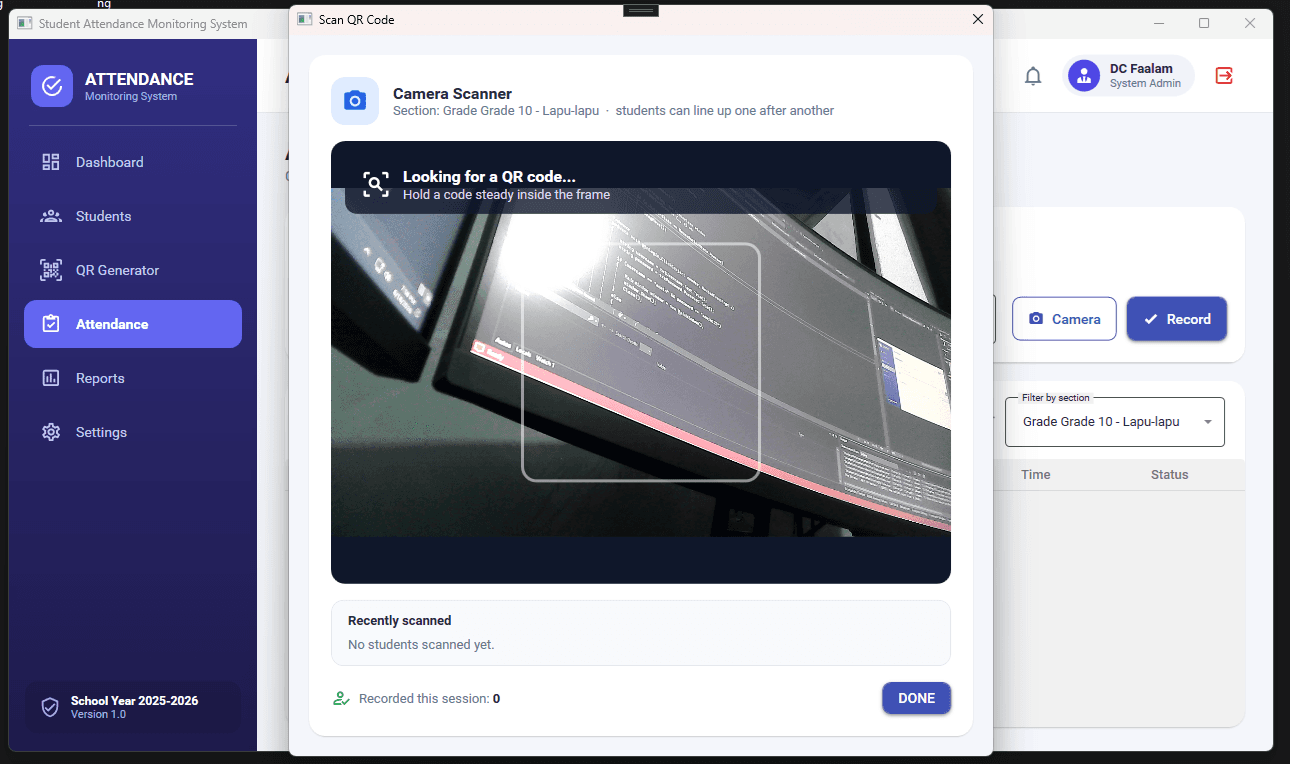Click the 'School Year 2025-2026' label

click(x=134, y=701)
